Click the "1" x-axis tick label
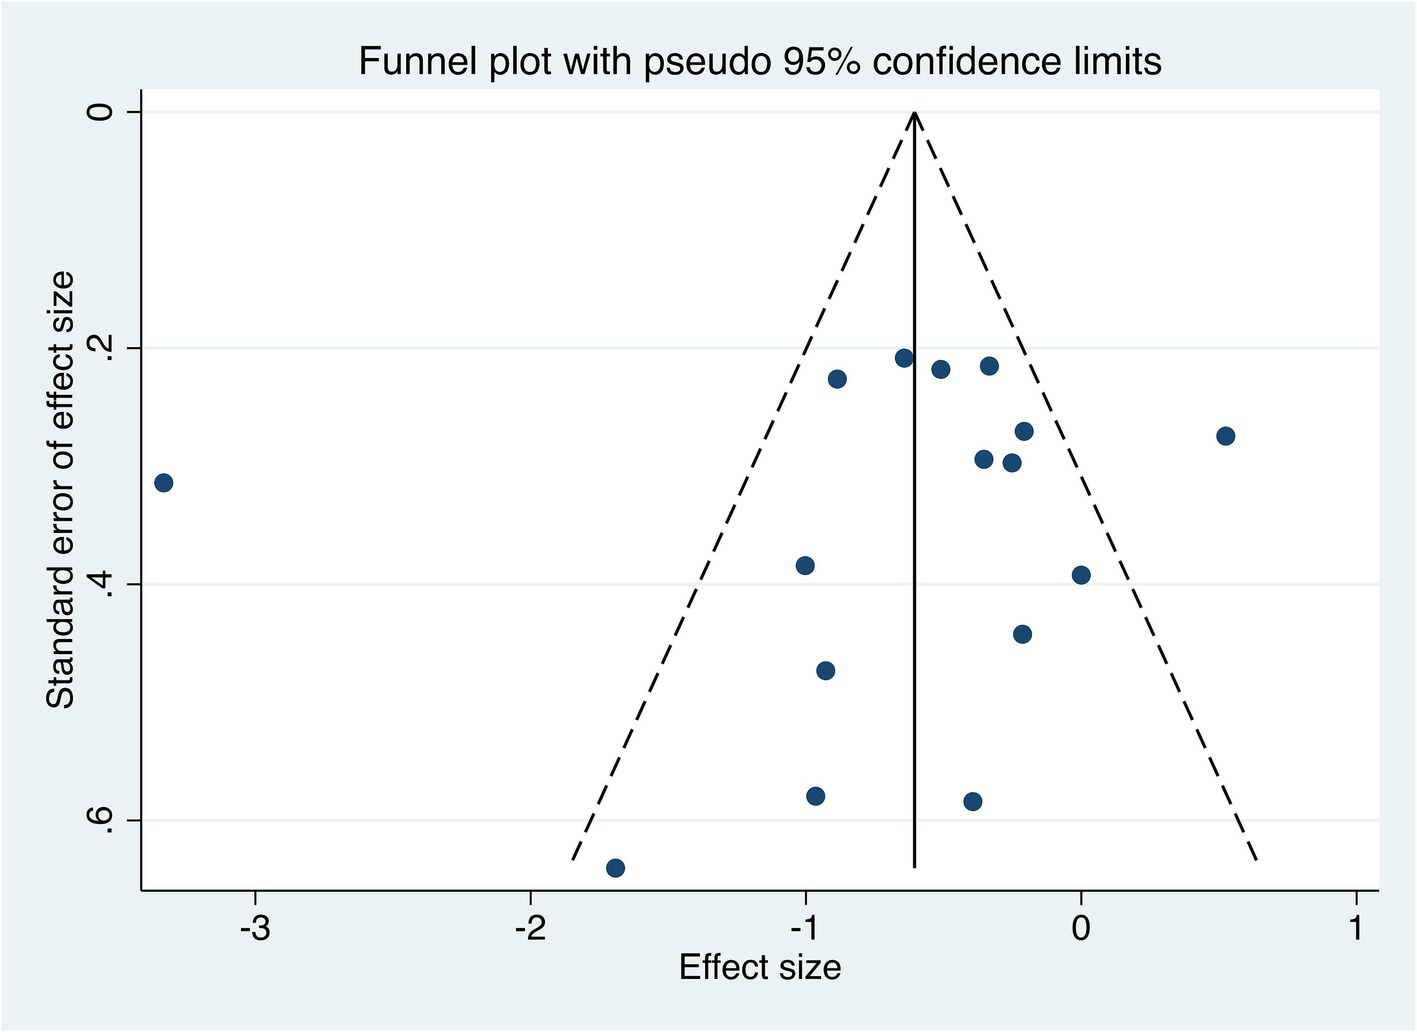The image size is (1417, 1032). [x=1356, y=929]
